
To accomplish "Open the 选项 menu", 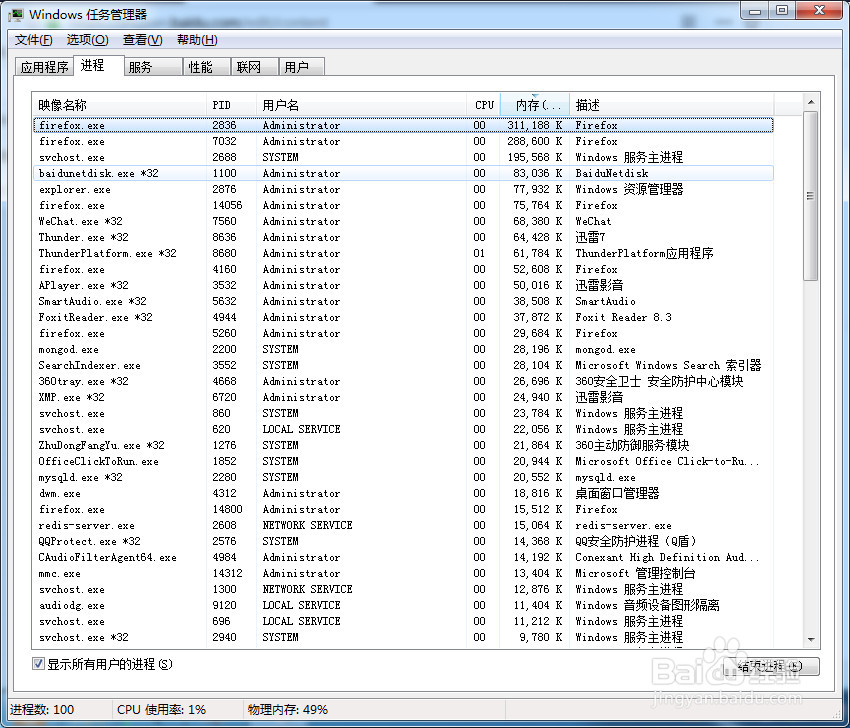I will tap(87, 40).
